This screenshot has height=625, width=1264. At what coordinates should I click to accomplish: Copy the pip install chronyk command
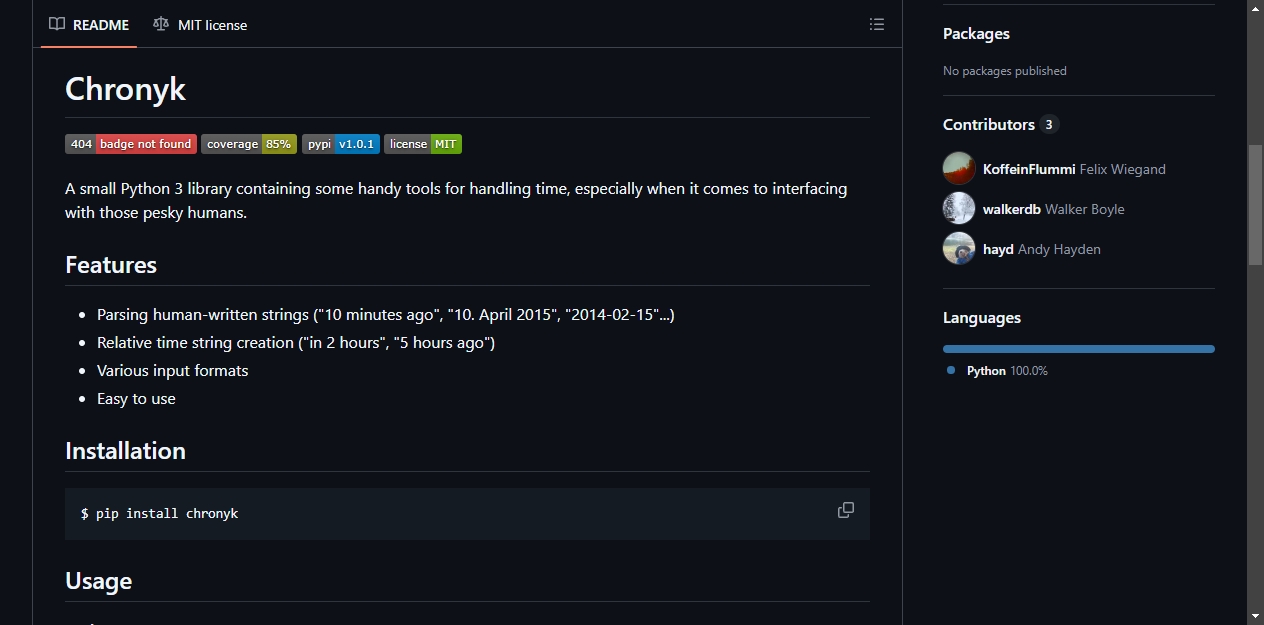pos(846,510)
